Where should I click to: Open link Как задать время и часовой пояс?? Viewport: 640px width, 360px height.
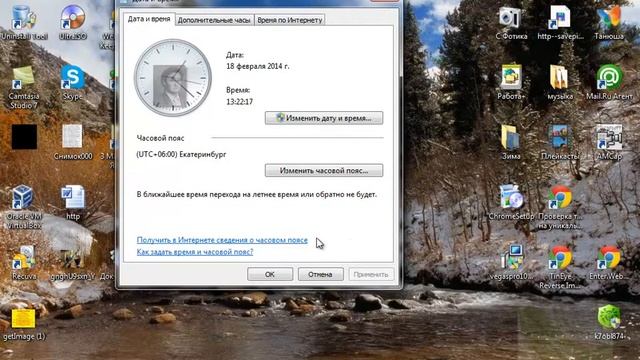point(195,252)
